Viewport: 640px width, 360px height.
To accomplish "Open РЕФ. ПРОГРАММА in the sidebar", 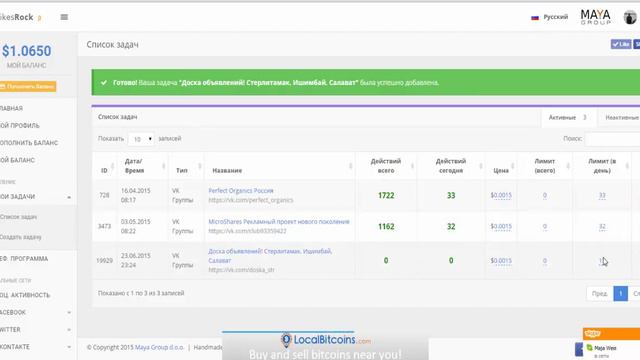I will point(24,259).
